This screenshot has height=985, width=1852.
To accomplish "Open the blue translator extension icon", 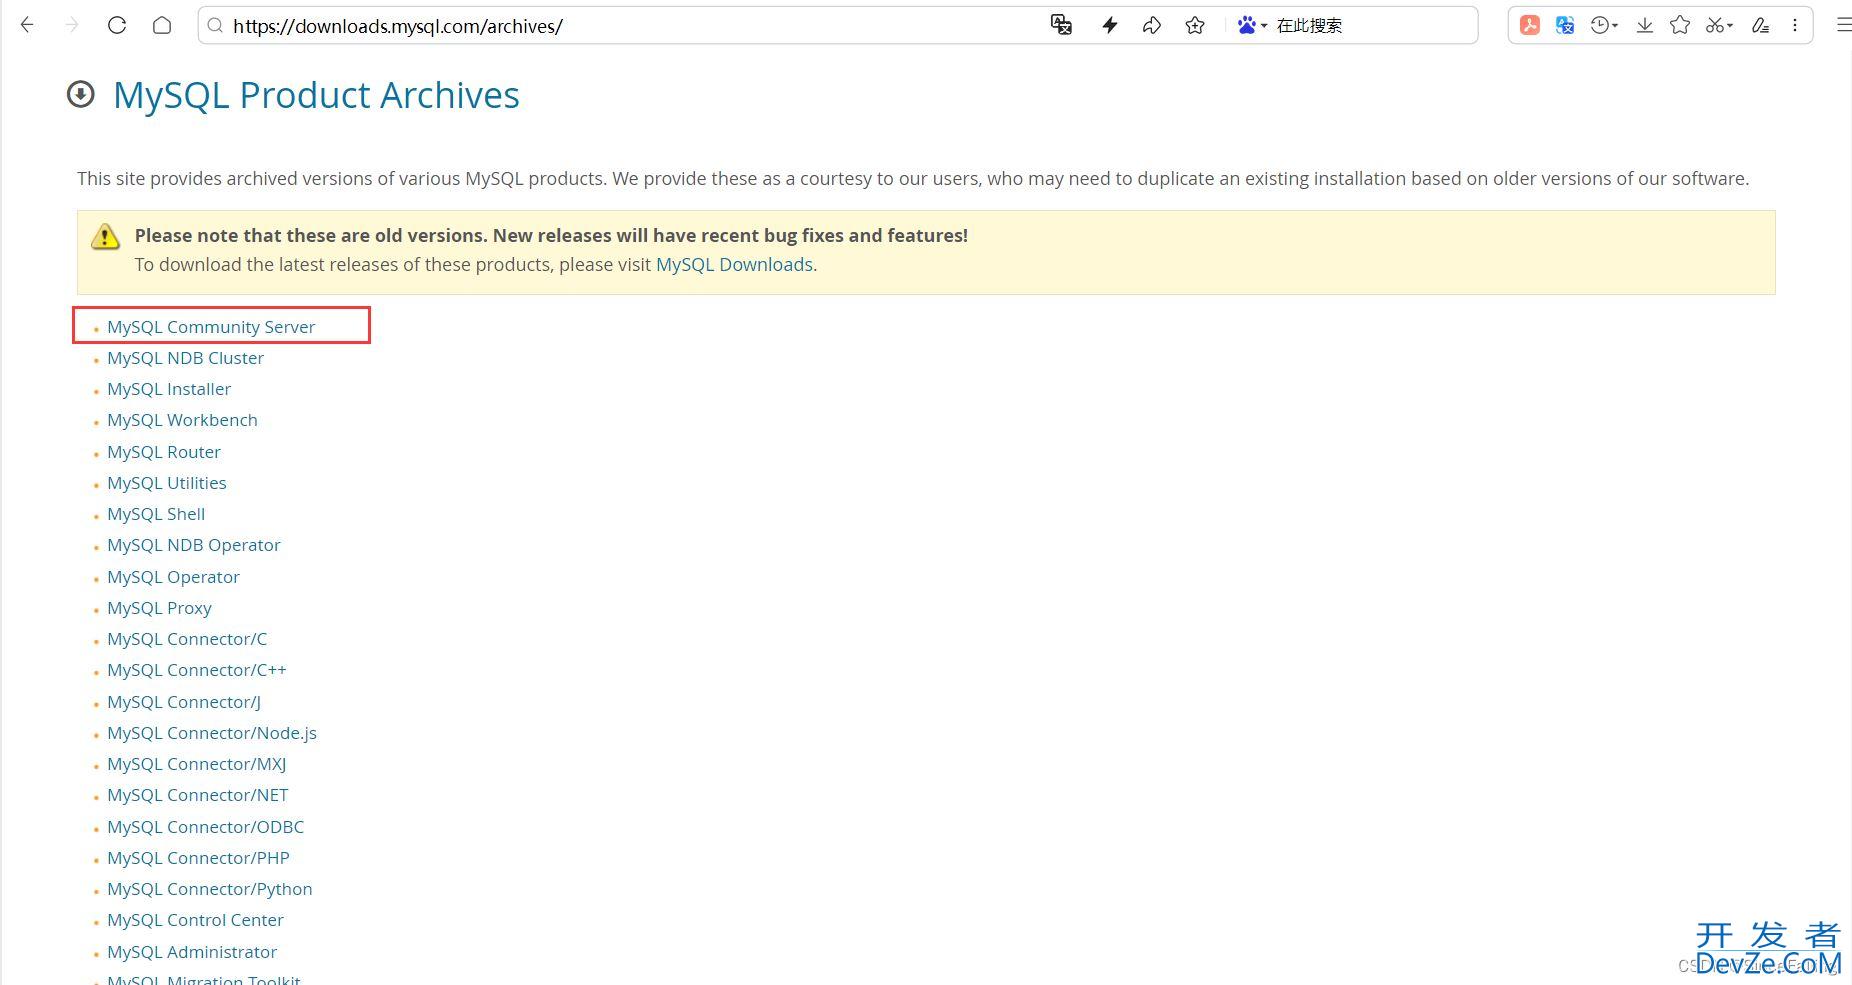I will pyautogui.click(x=1565, y=25).
